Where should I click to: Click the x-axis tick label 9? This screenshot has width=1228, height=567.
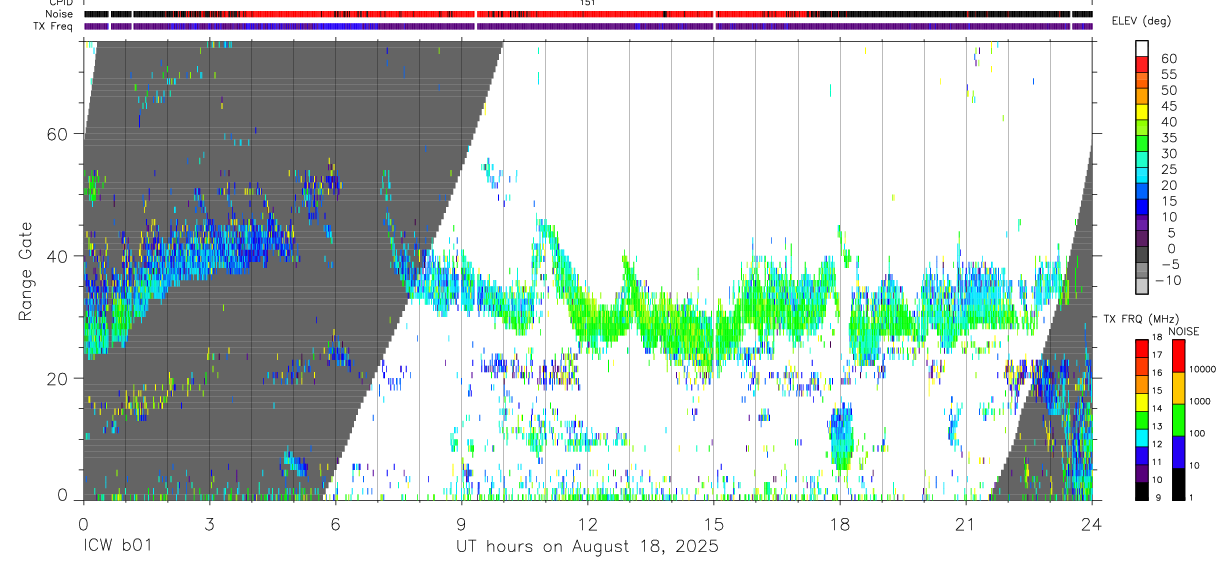pyautogui.click(x=461, y=524)
